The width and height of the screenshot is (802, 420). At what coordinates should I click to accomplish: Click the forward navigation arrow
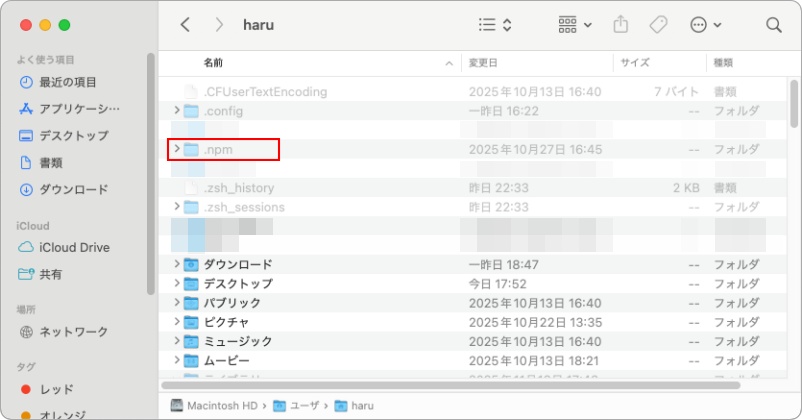219,25
